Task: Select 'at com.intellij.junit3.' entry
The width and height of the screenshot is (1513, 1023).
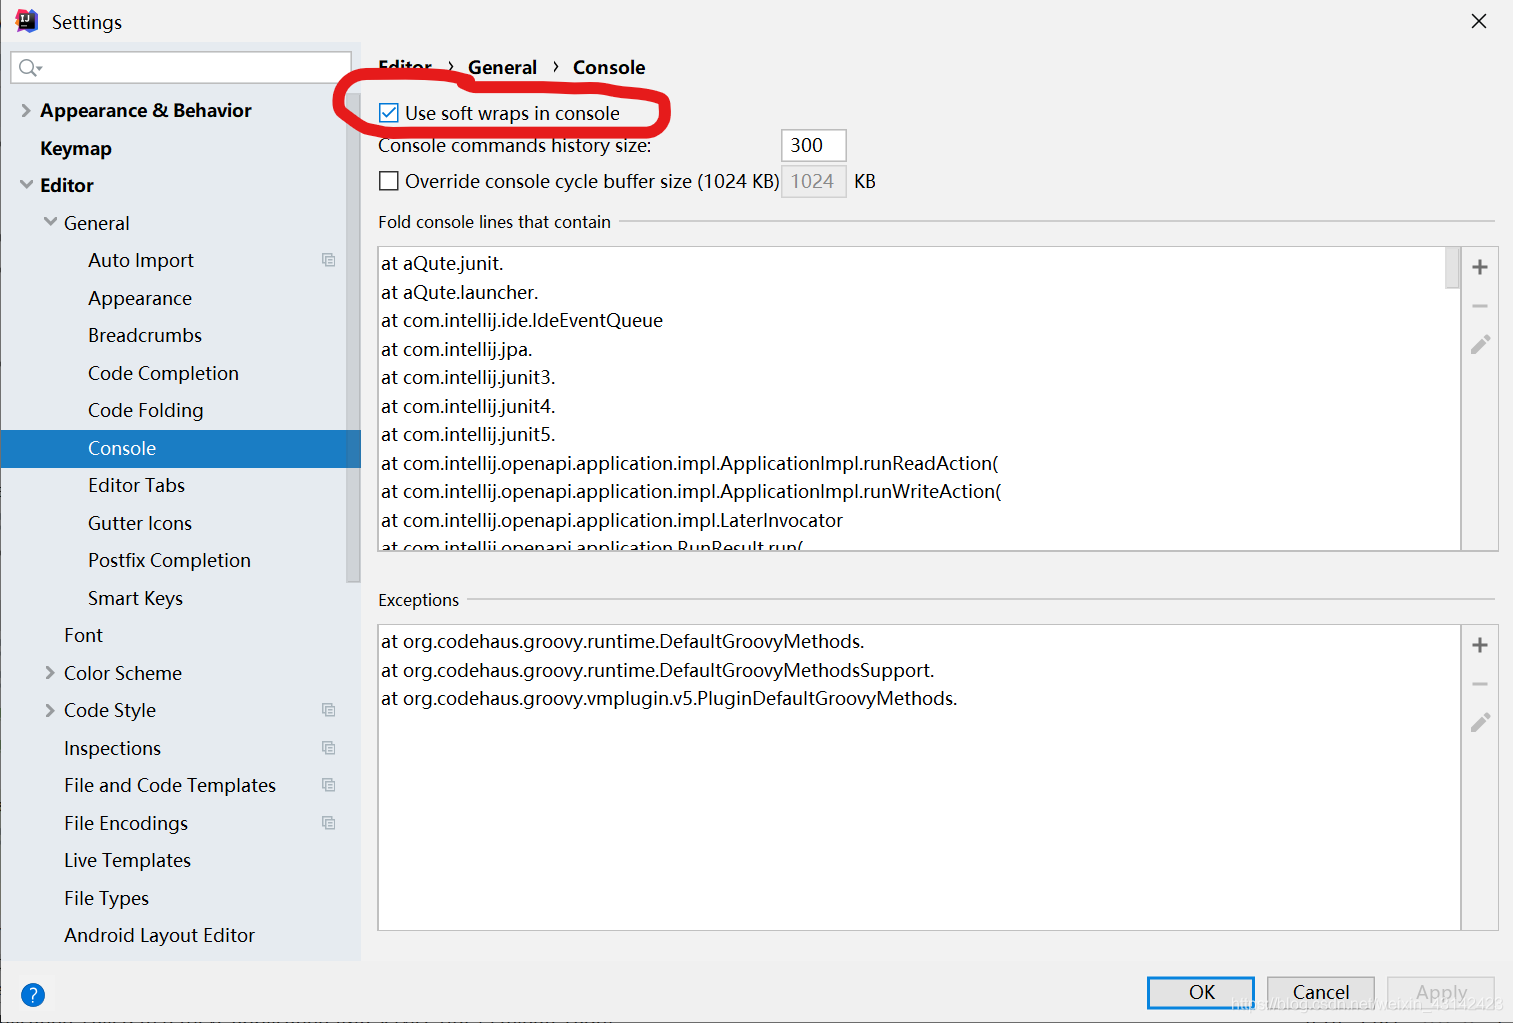Action: tap(468, 377)
